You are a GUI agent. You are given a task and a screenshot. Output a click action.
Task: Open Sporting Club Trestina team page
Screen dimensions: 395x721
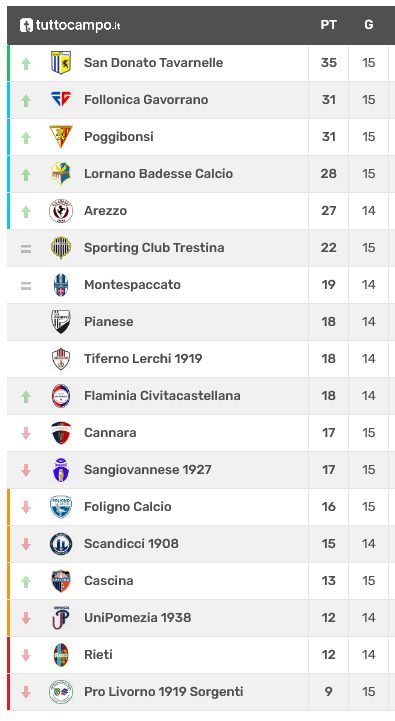click(154, 247)
